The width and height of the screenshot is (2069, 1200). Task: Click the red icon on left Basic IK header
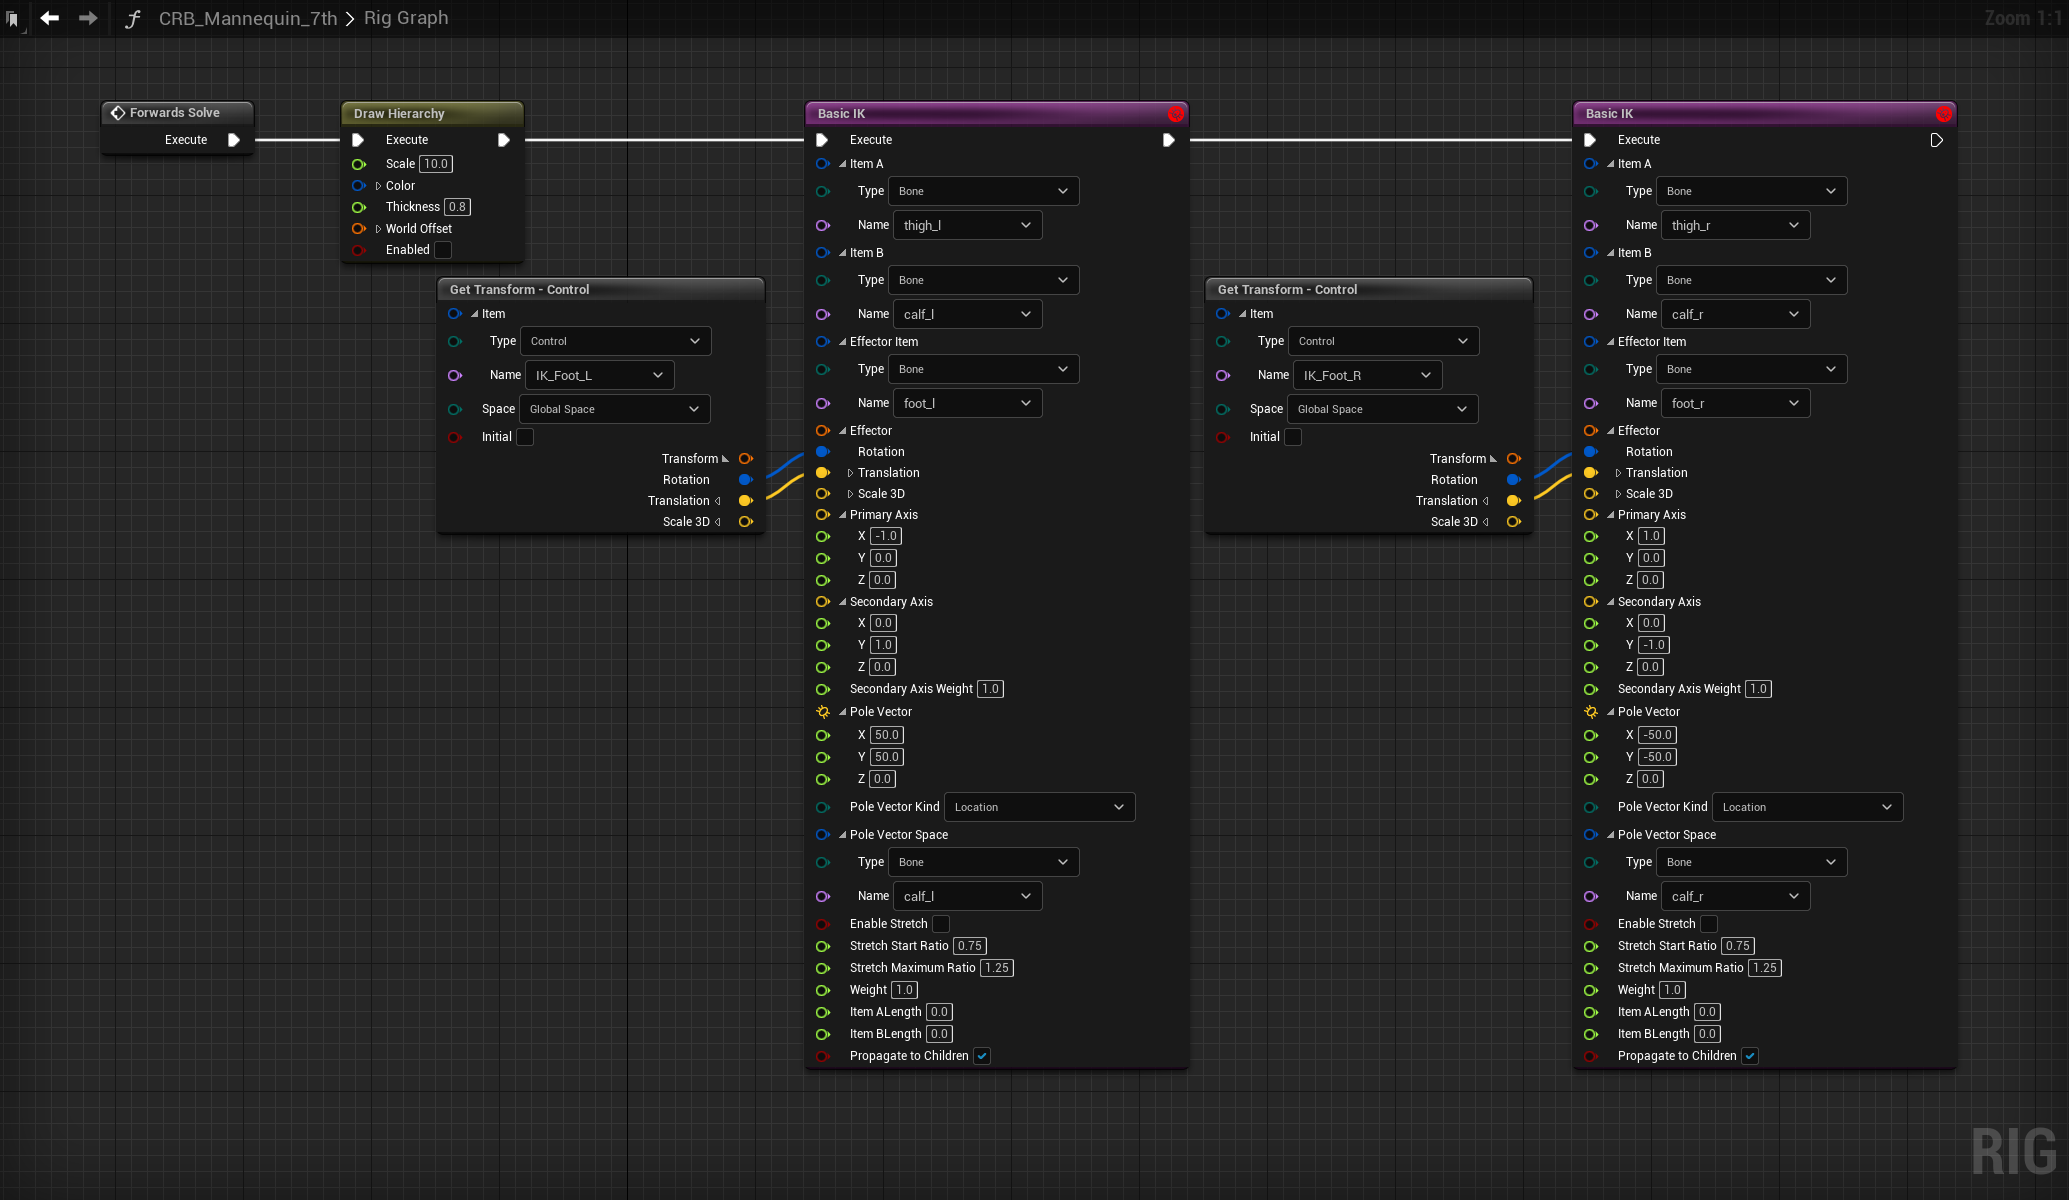1175,114
